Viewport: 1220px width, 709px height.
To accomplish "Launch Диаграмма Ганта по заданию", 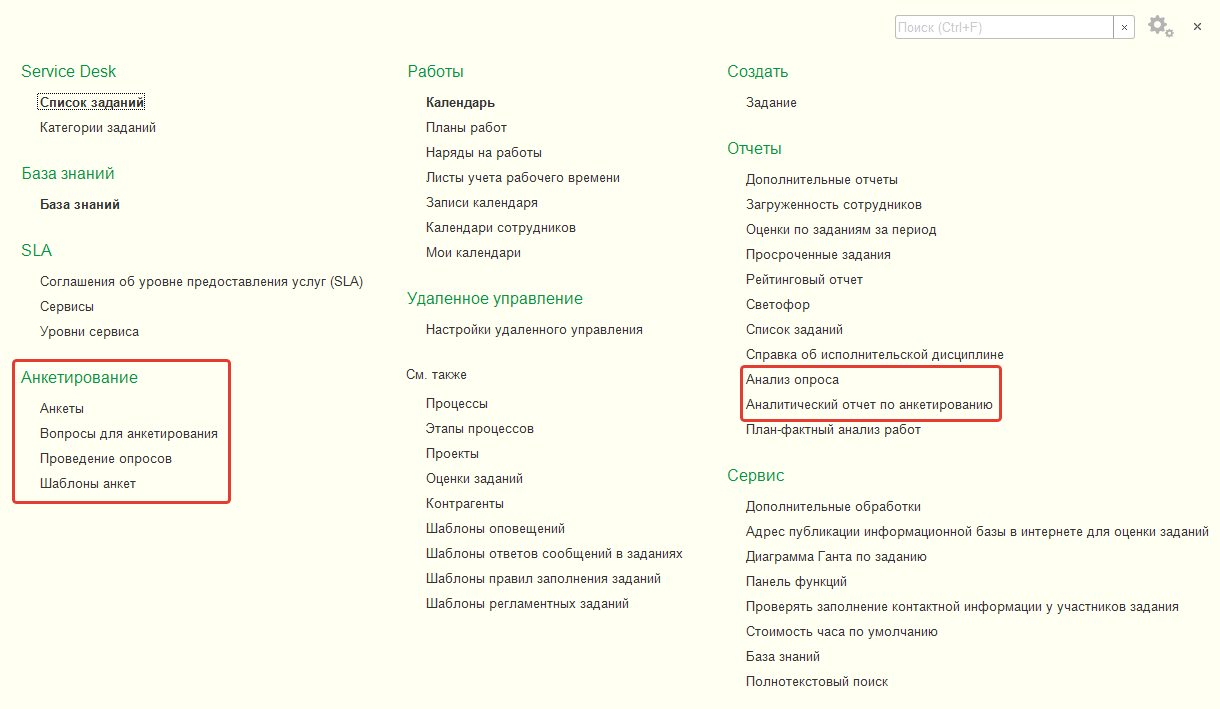I will pos(836,557).
